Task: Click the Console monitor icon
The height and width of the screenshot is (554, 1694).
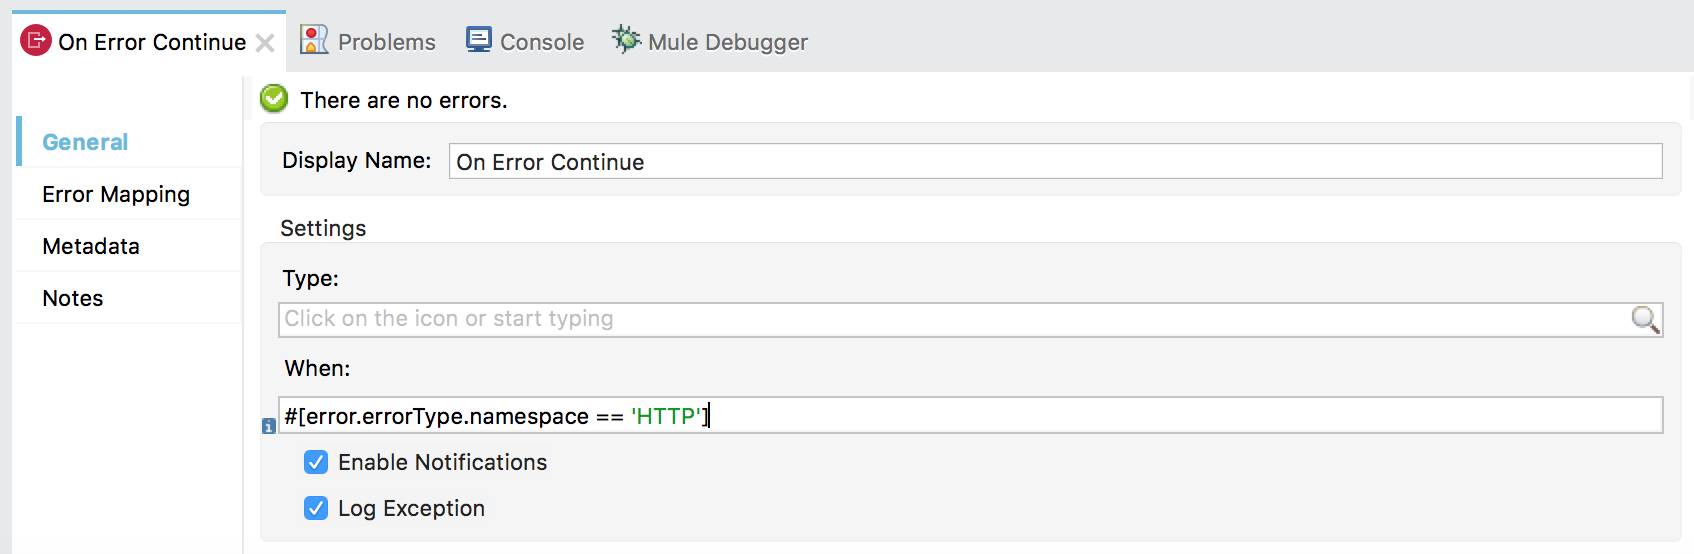Action: [x=479, y=40]
